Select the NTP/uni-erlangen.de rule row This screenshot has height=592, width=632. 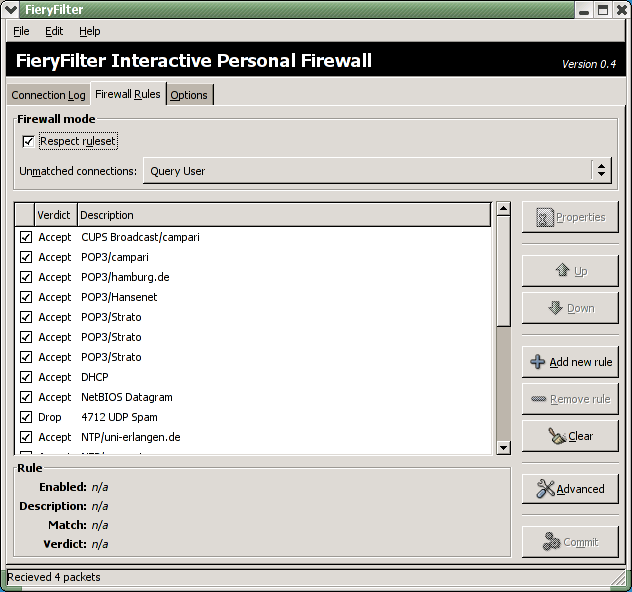pyautogui.click(x=253, y=437)
